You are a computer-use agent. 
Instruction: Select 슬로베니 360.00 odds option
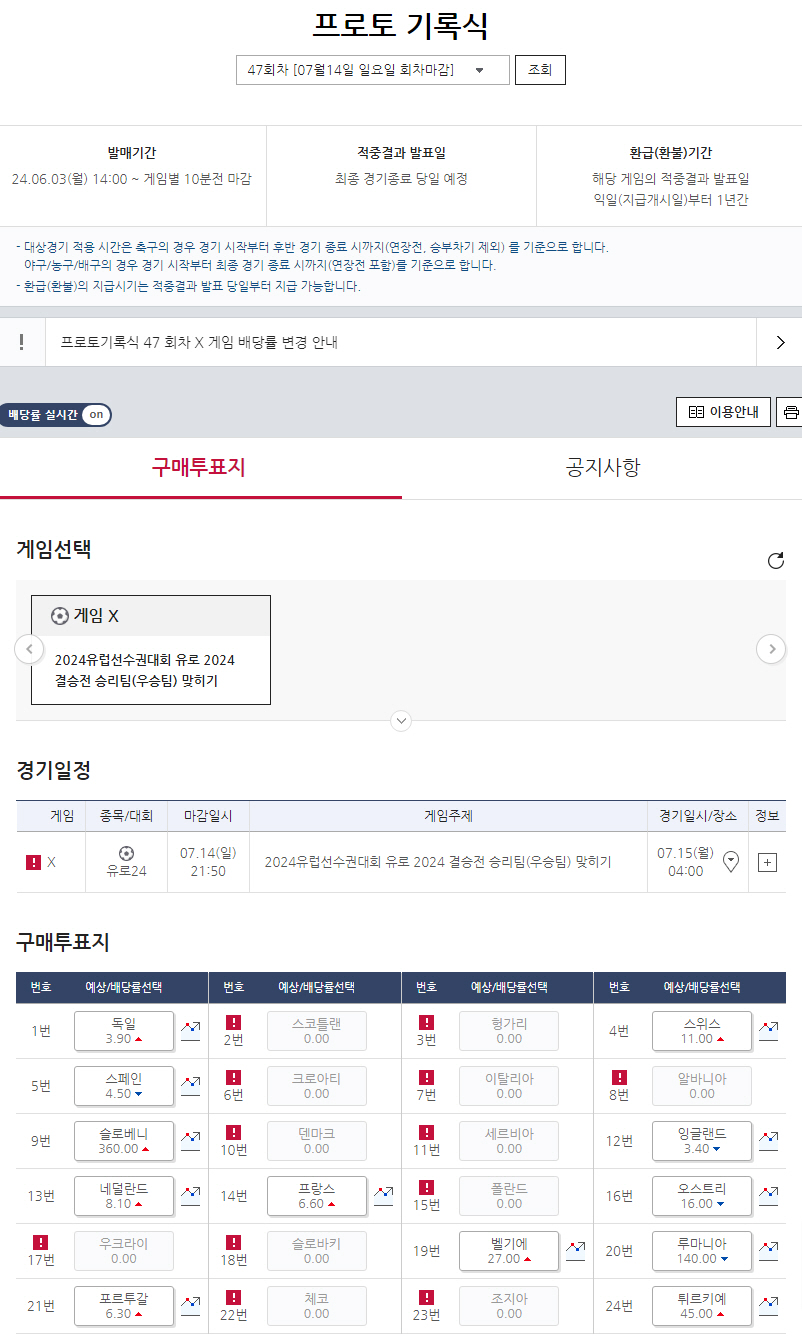point(124,1140)
